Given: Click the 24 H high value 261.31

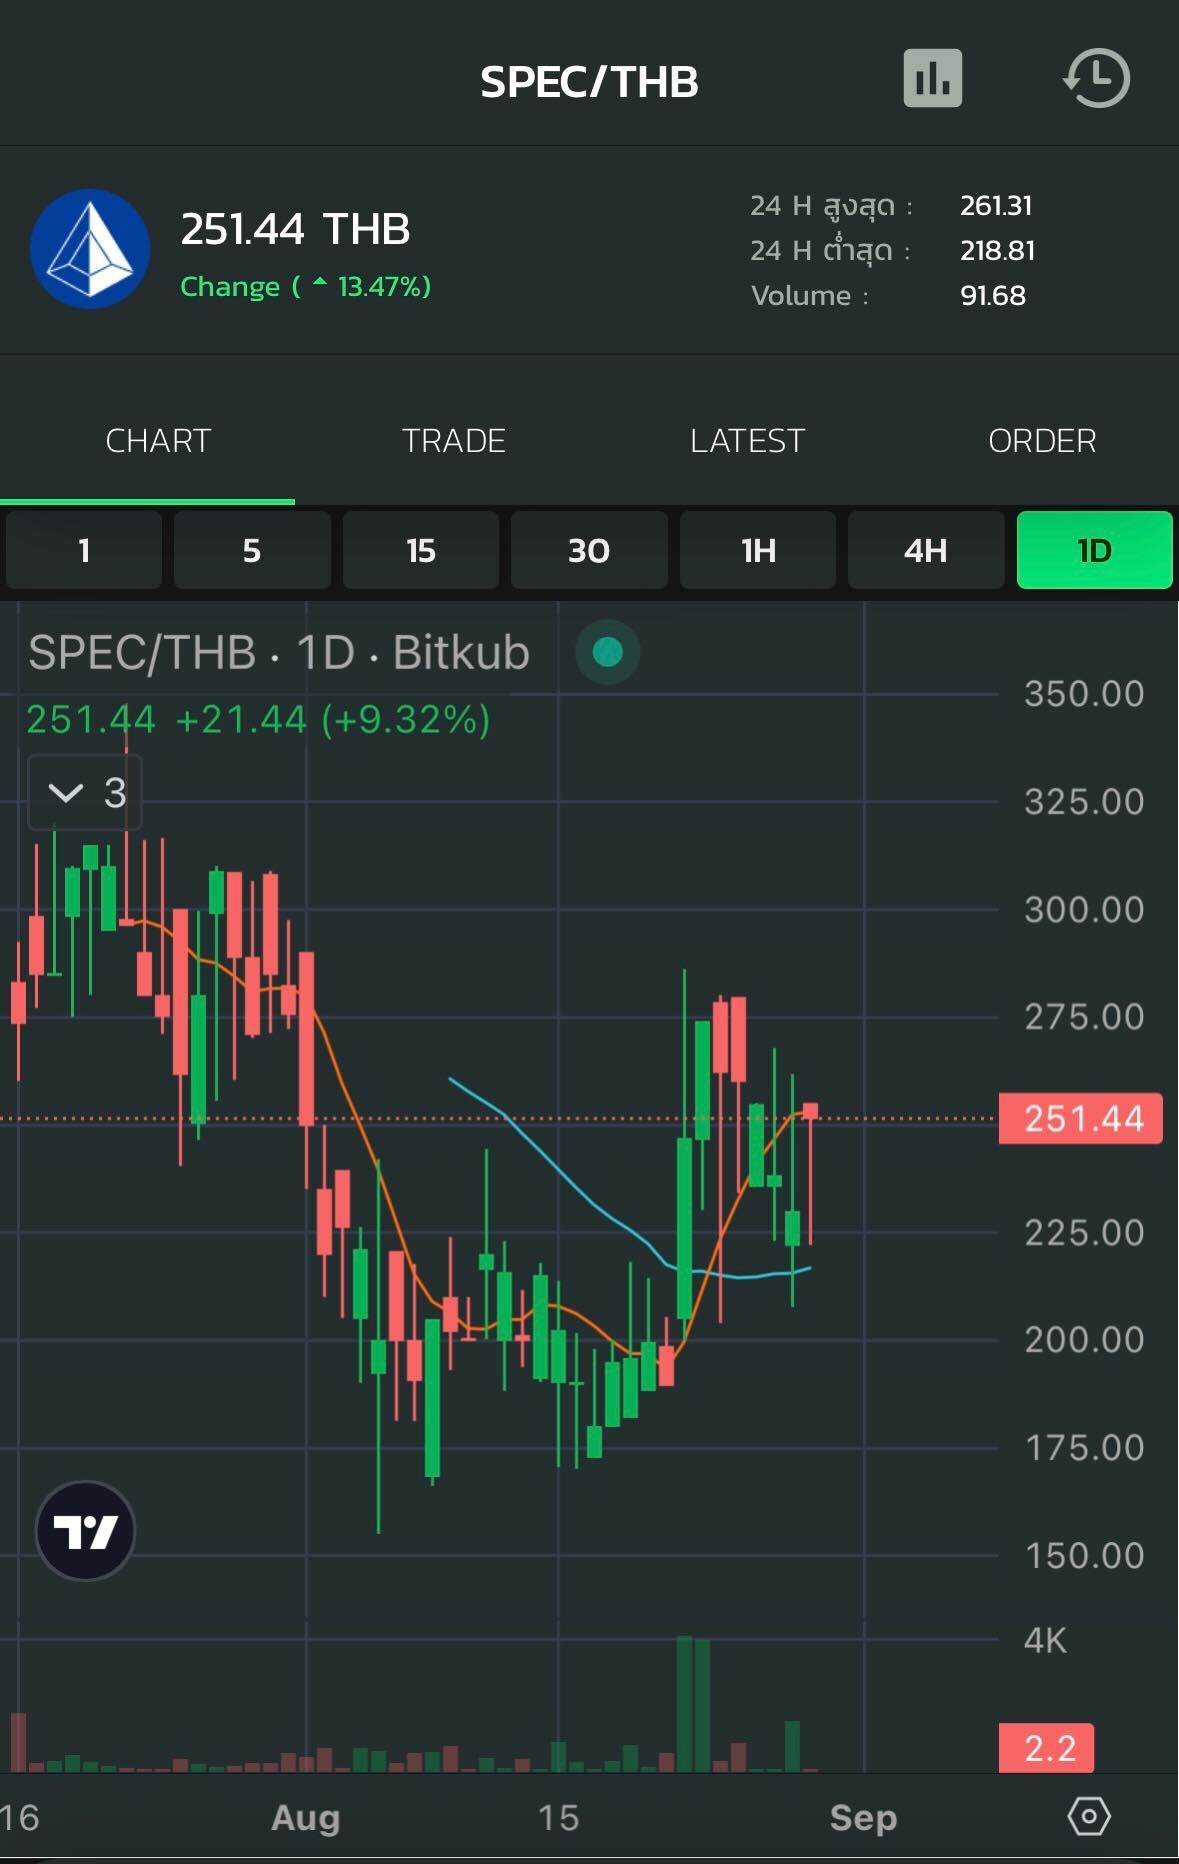Looking at the screenshot, I should (996, 206).
